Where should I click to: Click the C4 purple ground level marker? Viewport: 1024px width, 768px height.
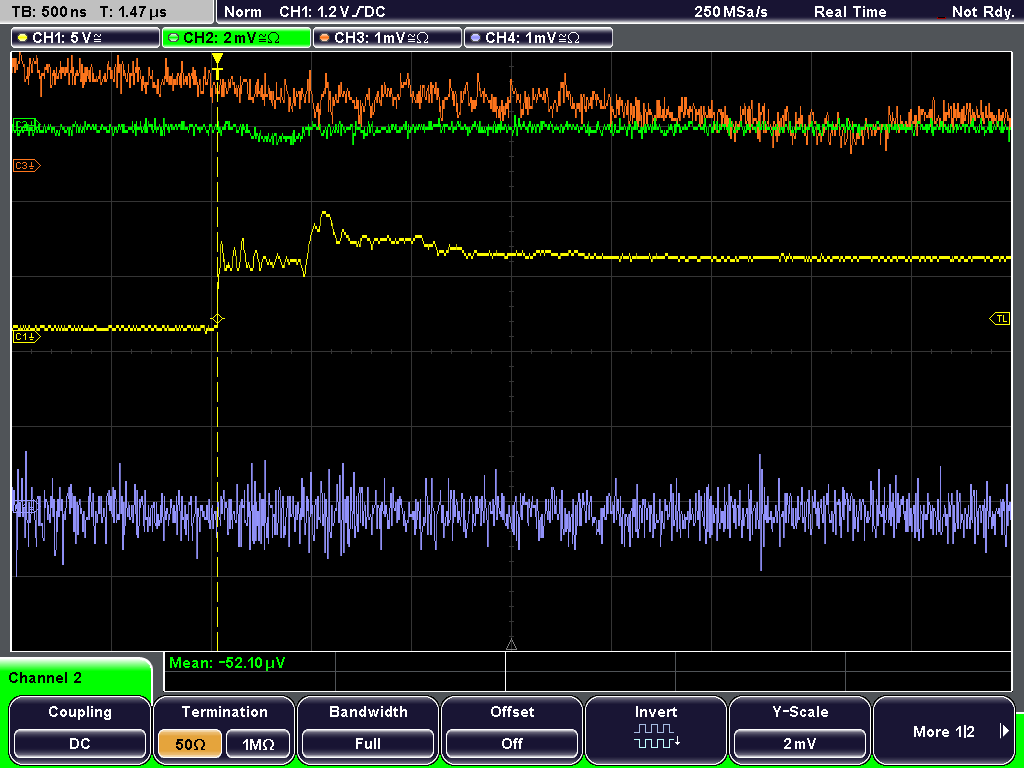pyautogui.click(x=25, y=505)
